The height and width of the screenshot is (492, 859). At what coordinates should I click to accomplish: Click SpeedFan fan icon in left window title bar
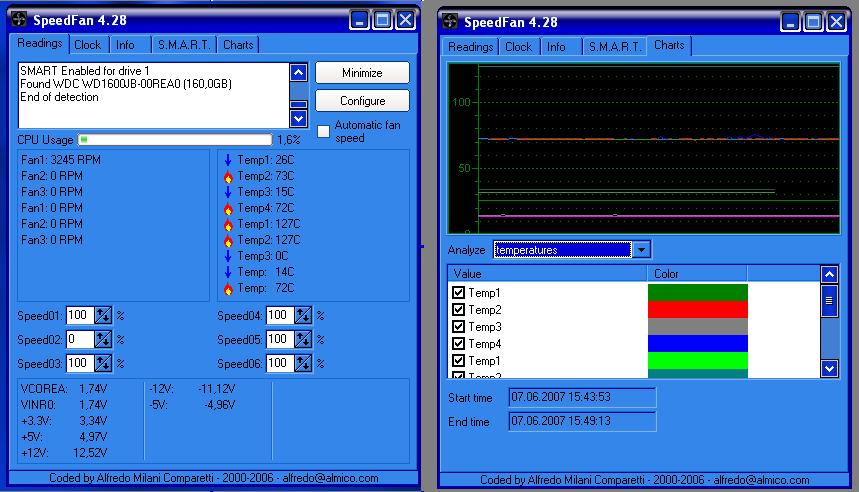[19, 20]
